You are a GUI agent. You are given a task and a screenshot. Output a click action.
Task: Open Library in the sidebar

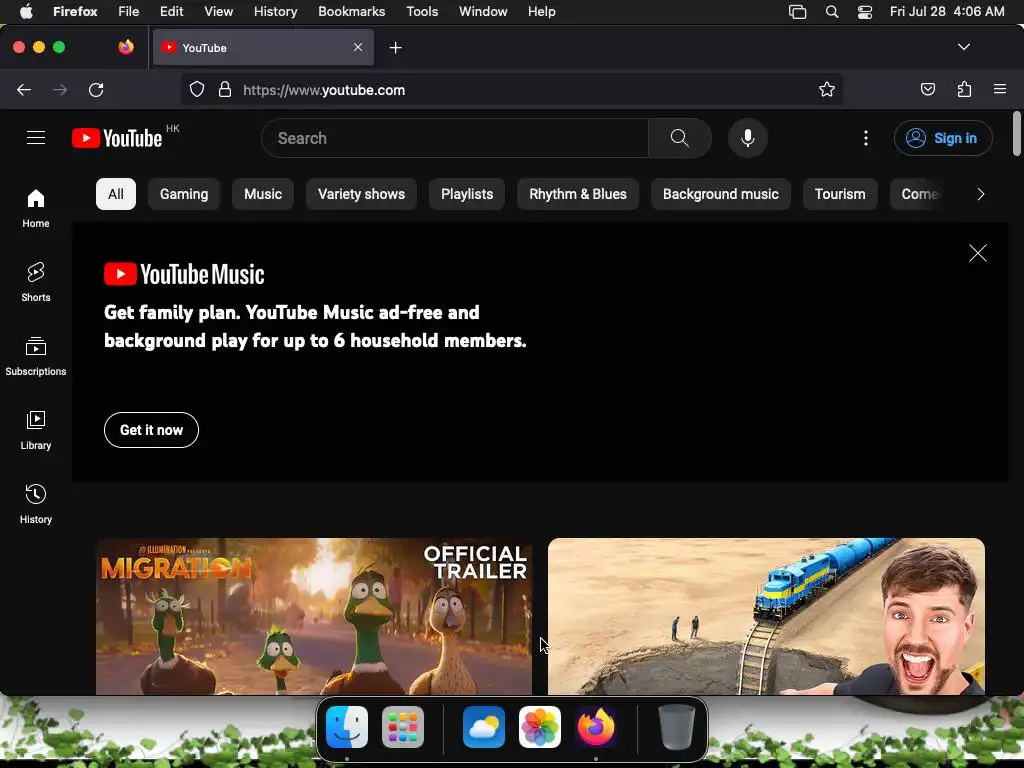(36, 430)
